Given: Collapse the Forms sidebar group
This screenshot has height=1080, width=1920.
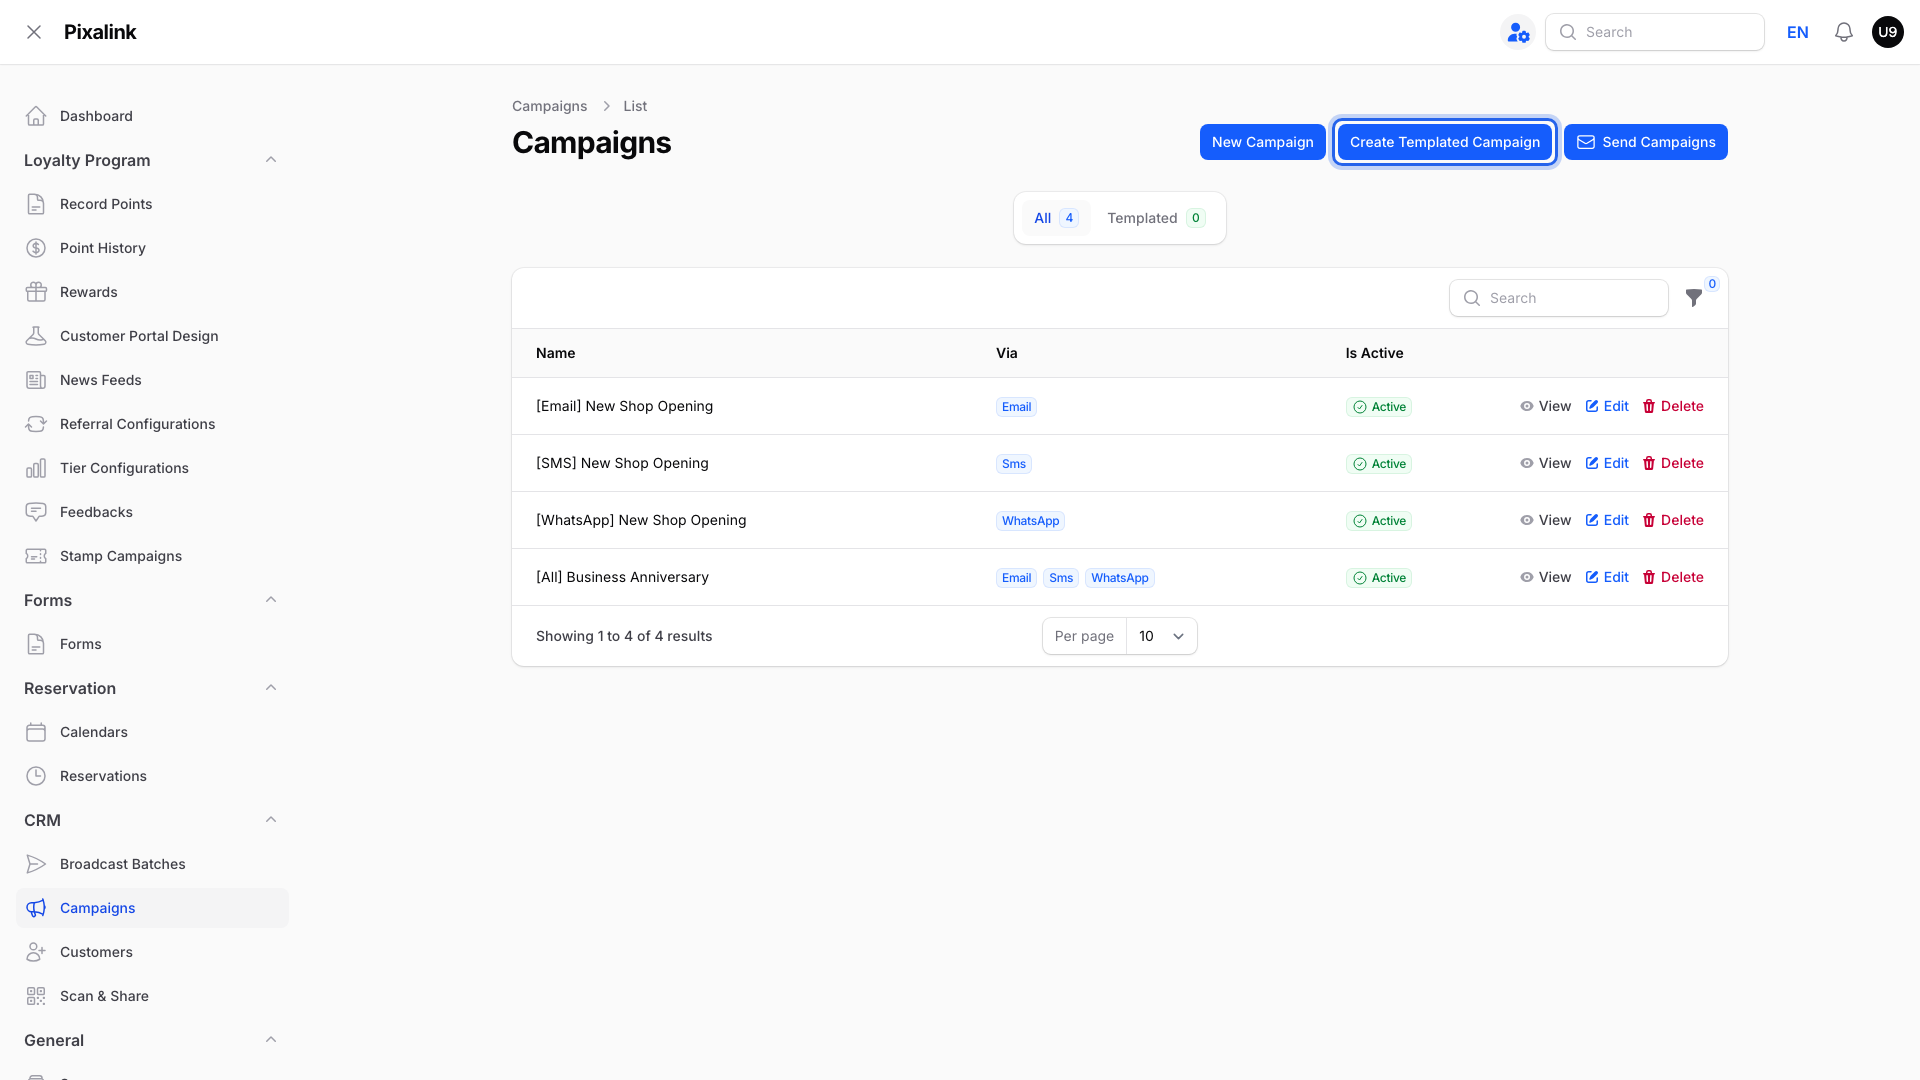Looking at the screenshot, I should [x=271, y=600].
